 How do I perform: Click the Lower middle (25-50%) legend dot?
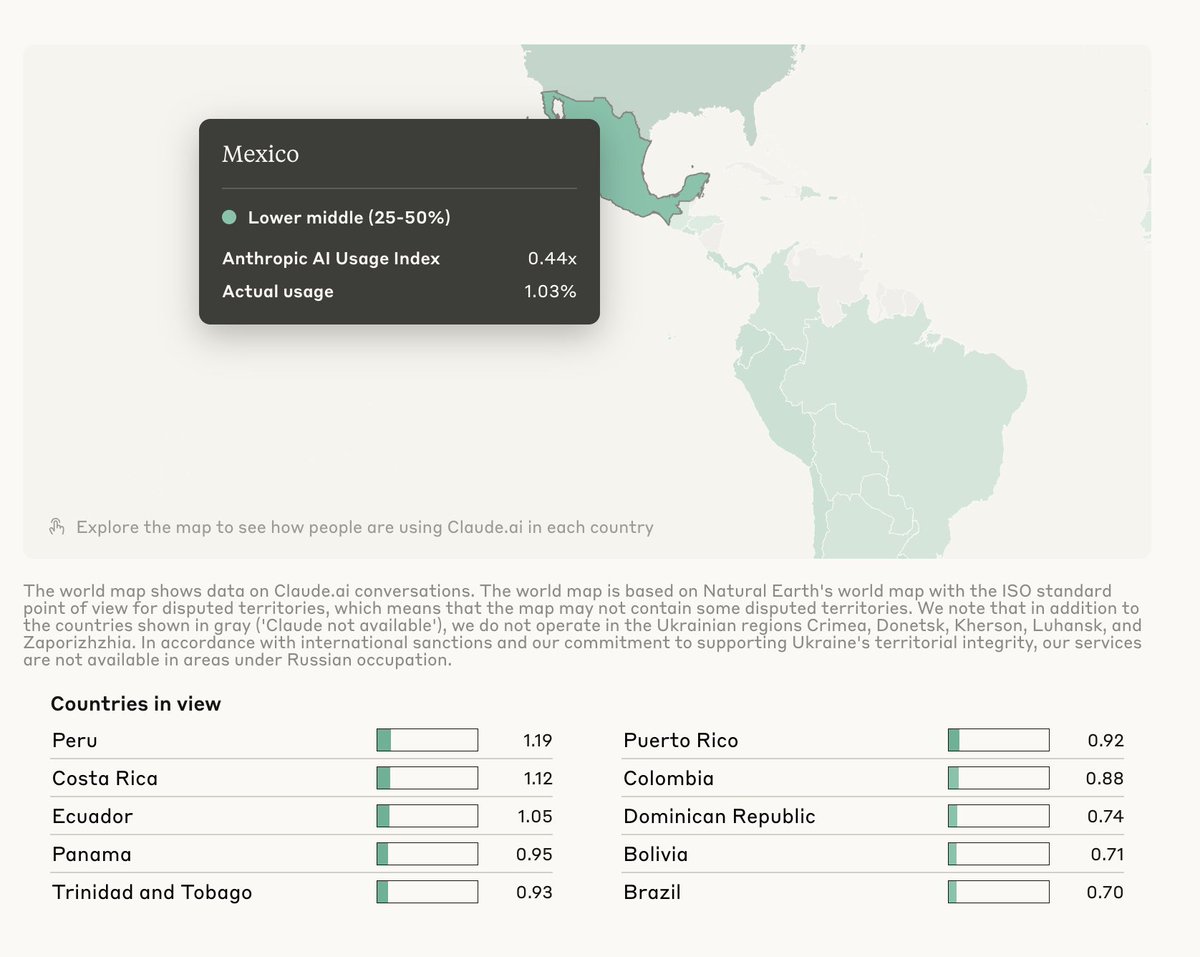point(229,217)
